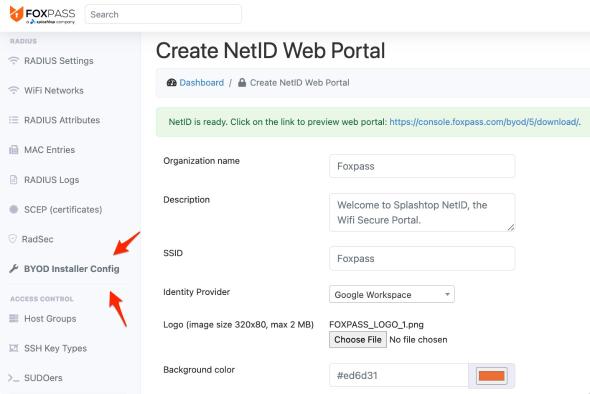Open the SUDOers page
The height and width of the screenshot is (394, 590).
click(43, 378)
